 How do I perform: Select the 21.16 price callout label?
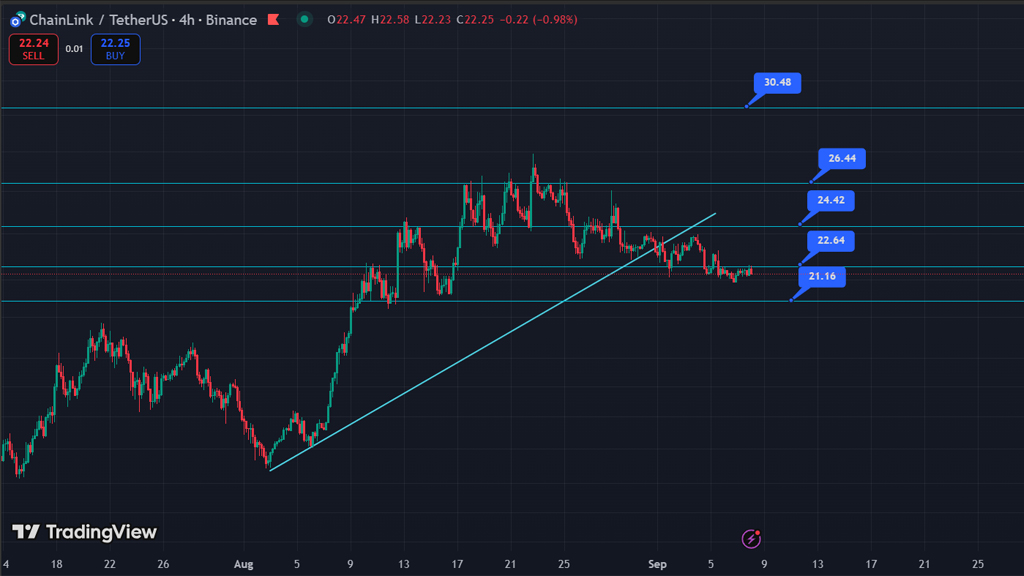(x=822, y=277)
